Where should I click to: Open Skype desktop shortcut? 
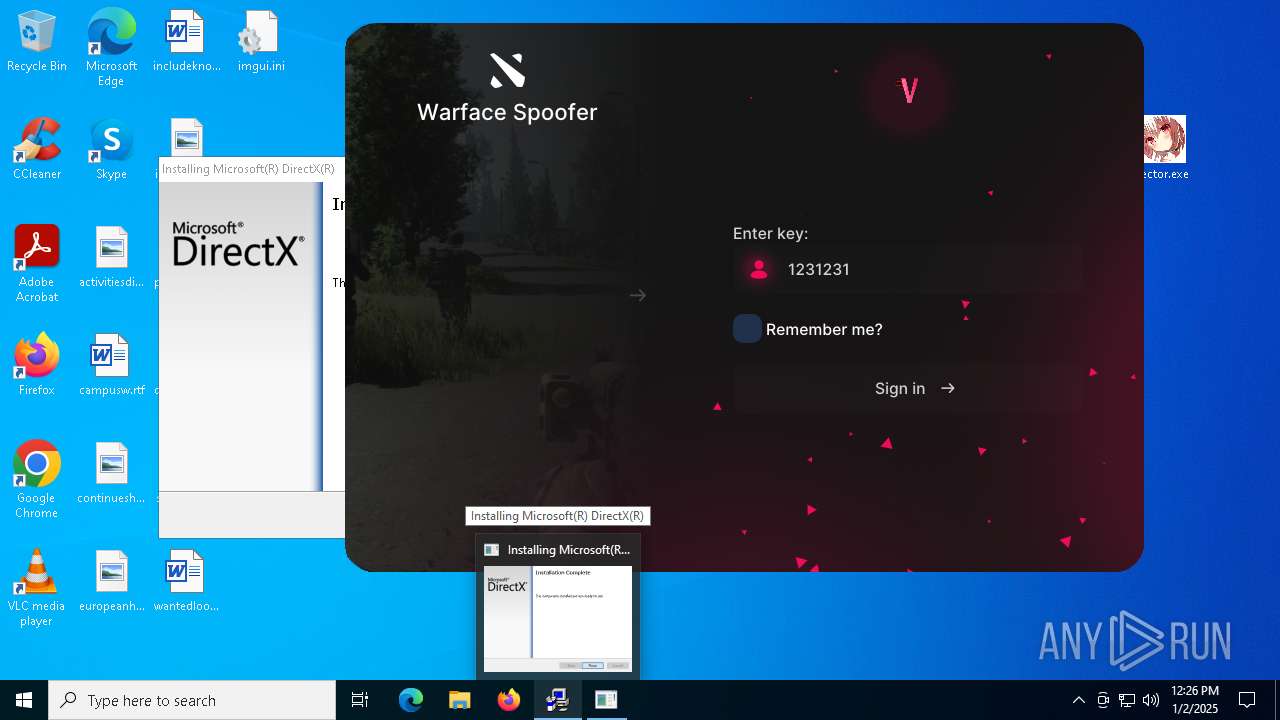pyautogui.click(x=111, y=150)
